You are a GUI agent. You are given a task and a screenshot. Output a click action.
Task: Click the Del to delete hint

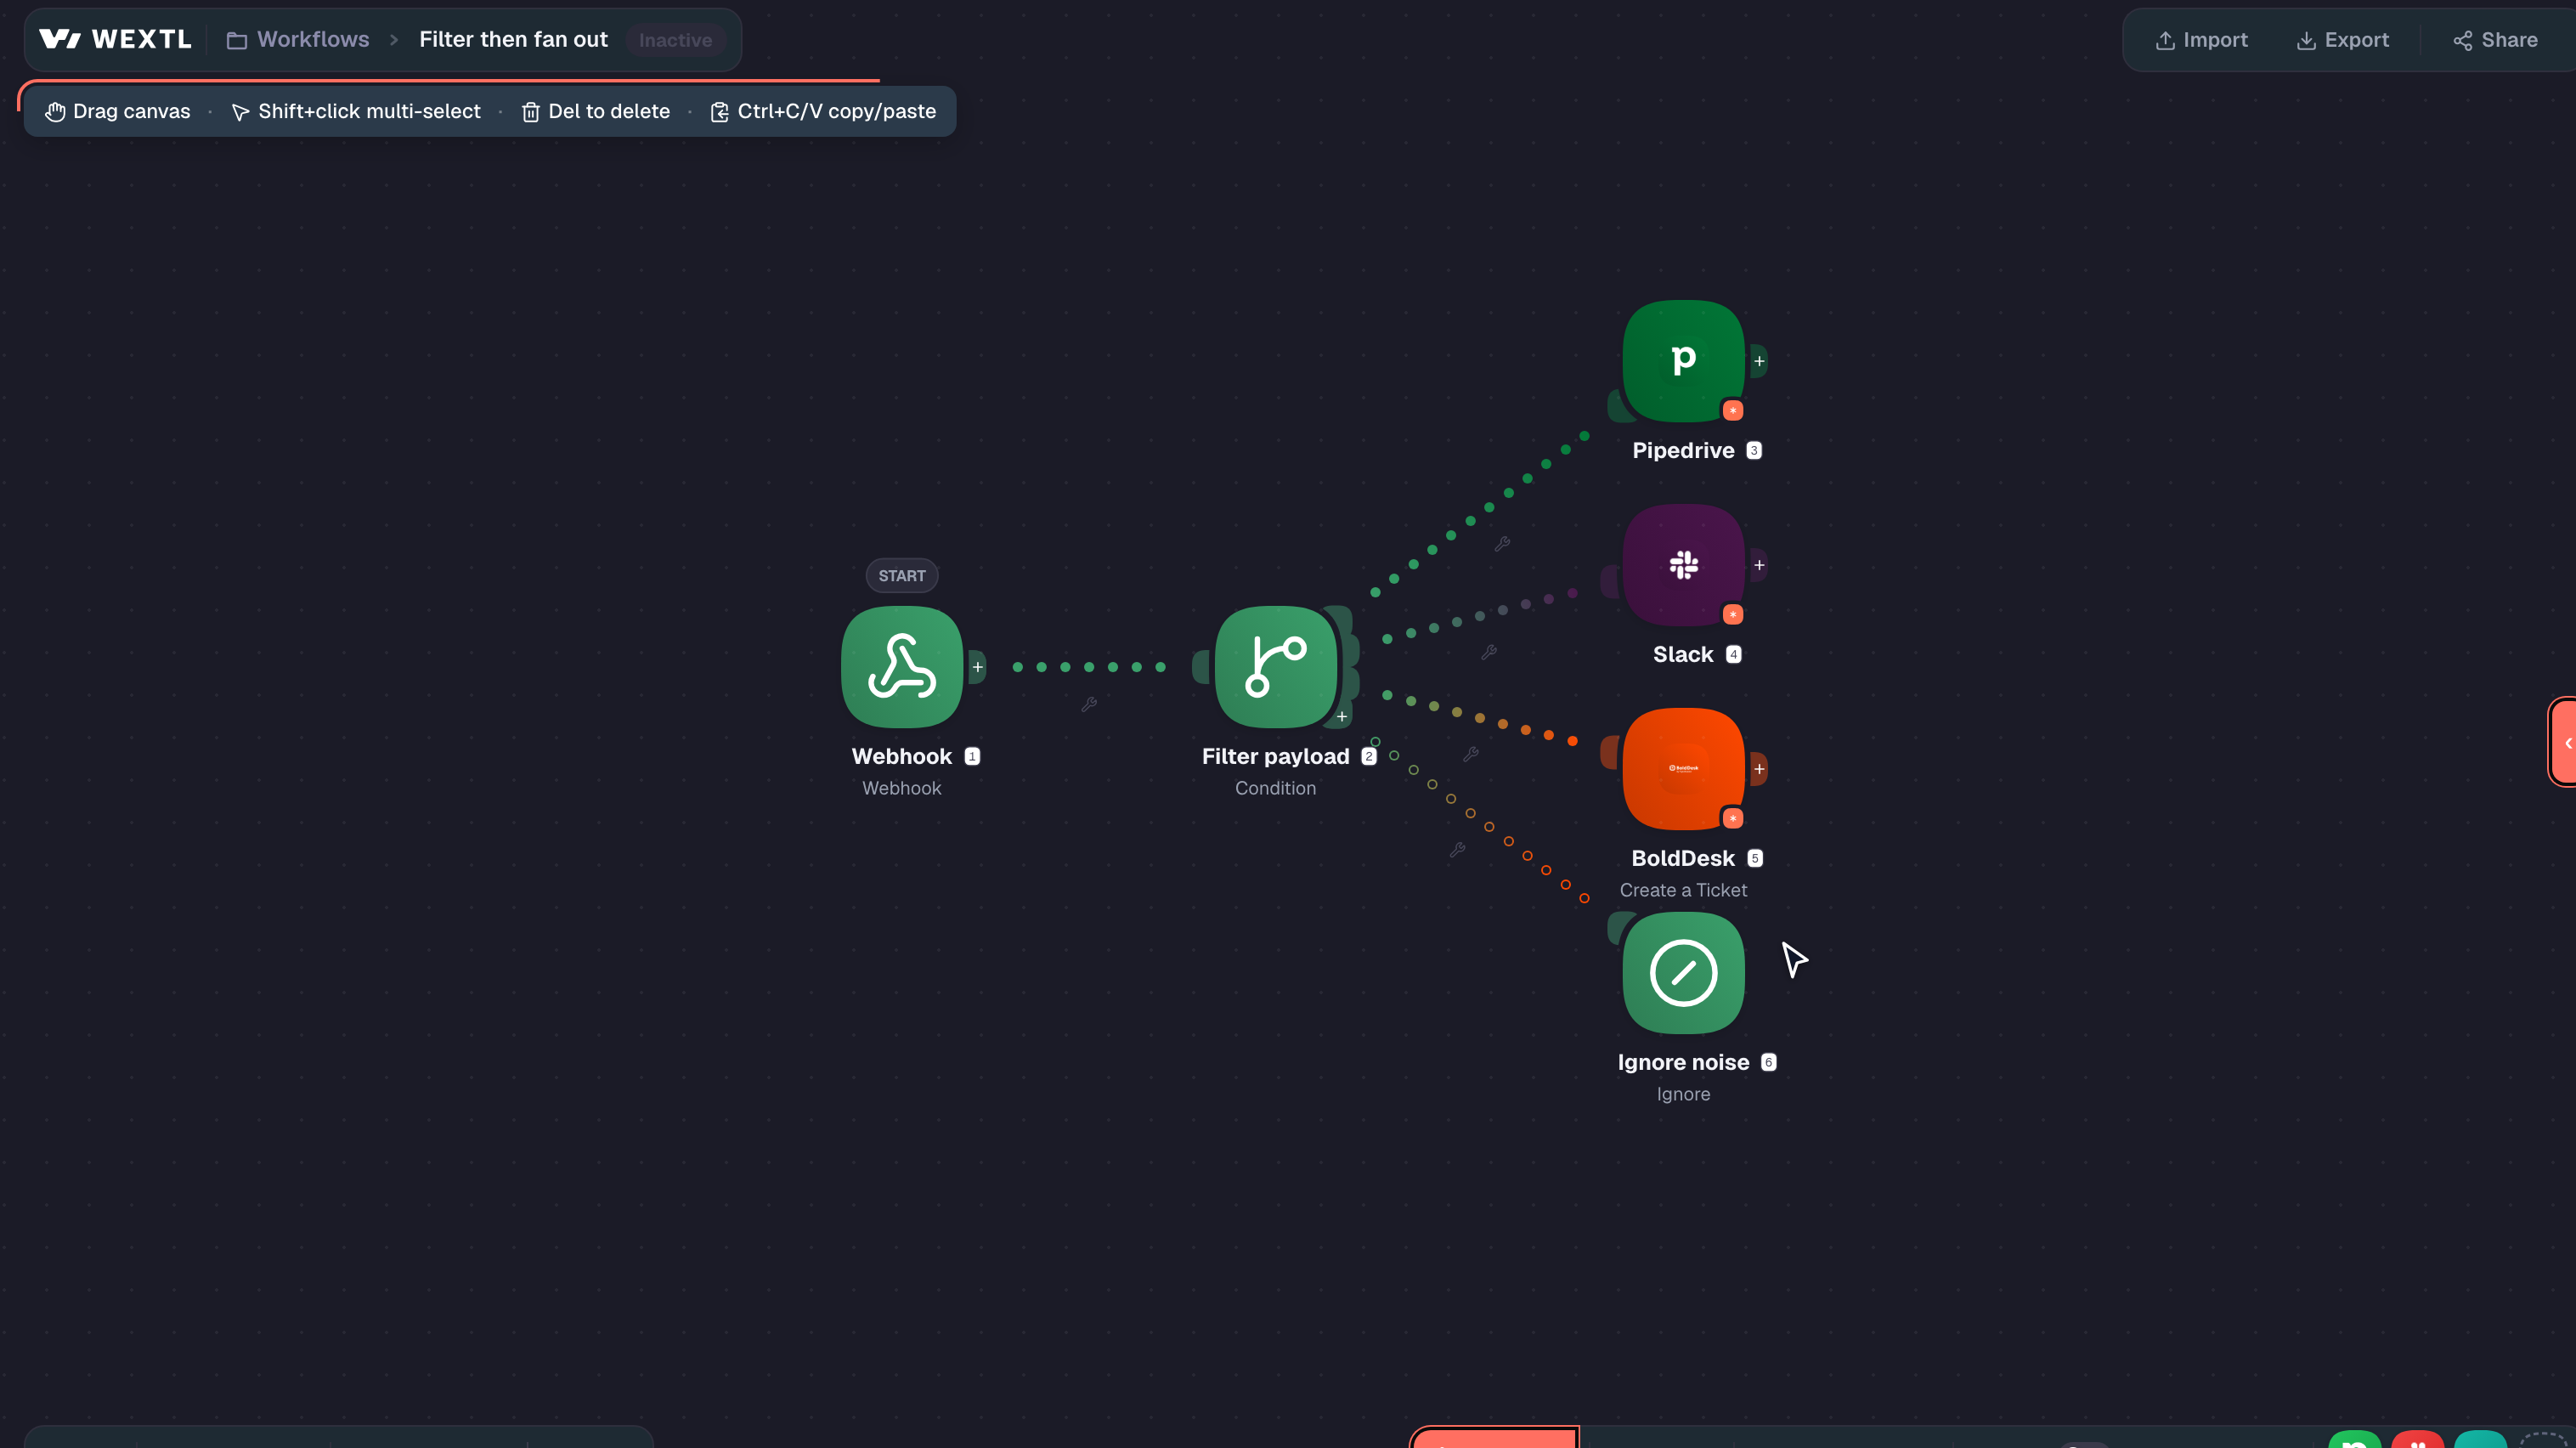pyautogui.click(x=596, y=111)
